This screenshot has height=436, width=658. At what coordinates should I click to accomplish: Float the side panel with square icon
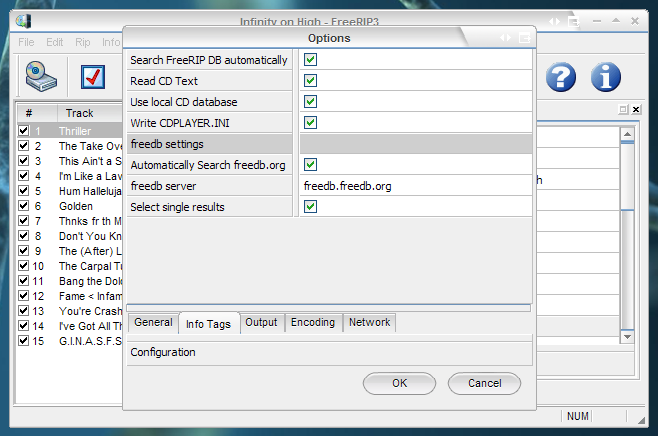[623, 110]
